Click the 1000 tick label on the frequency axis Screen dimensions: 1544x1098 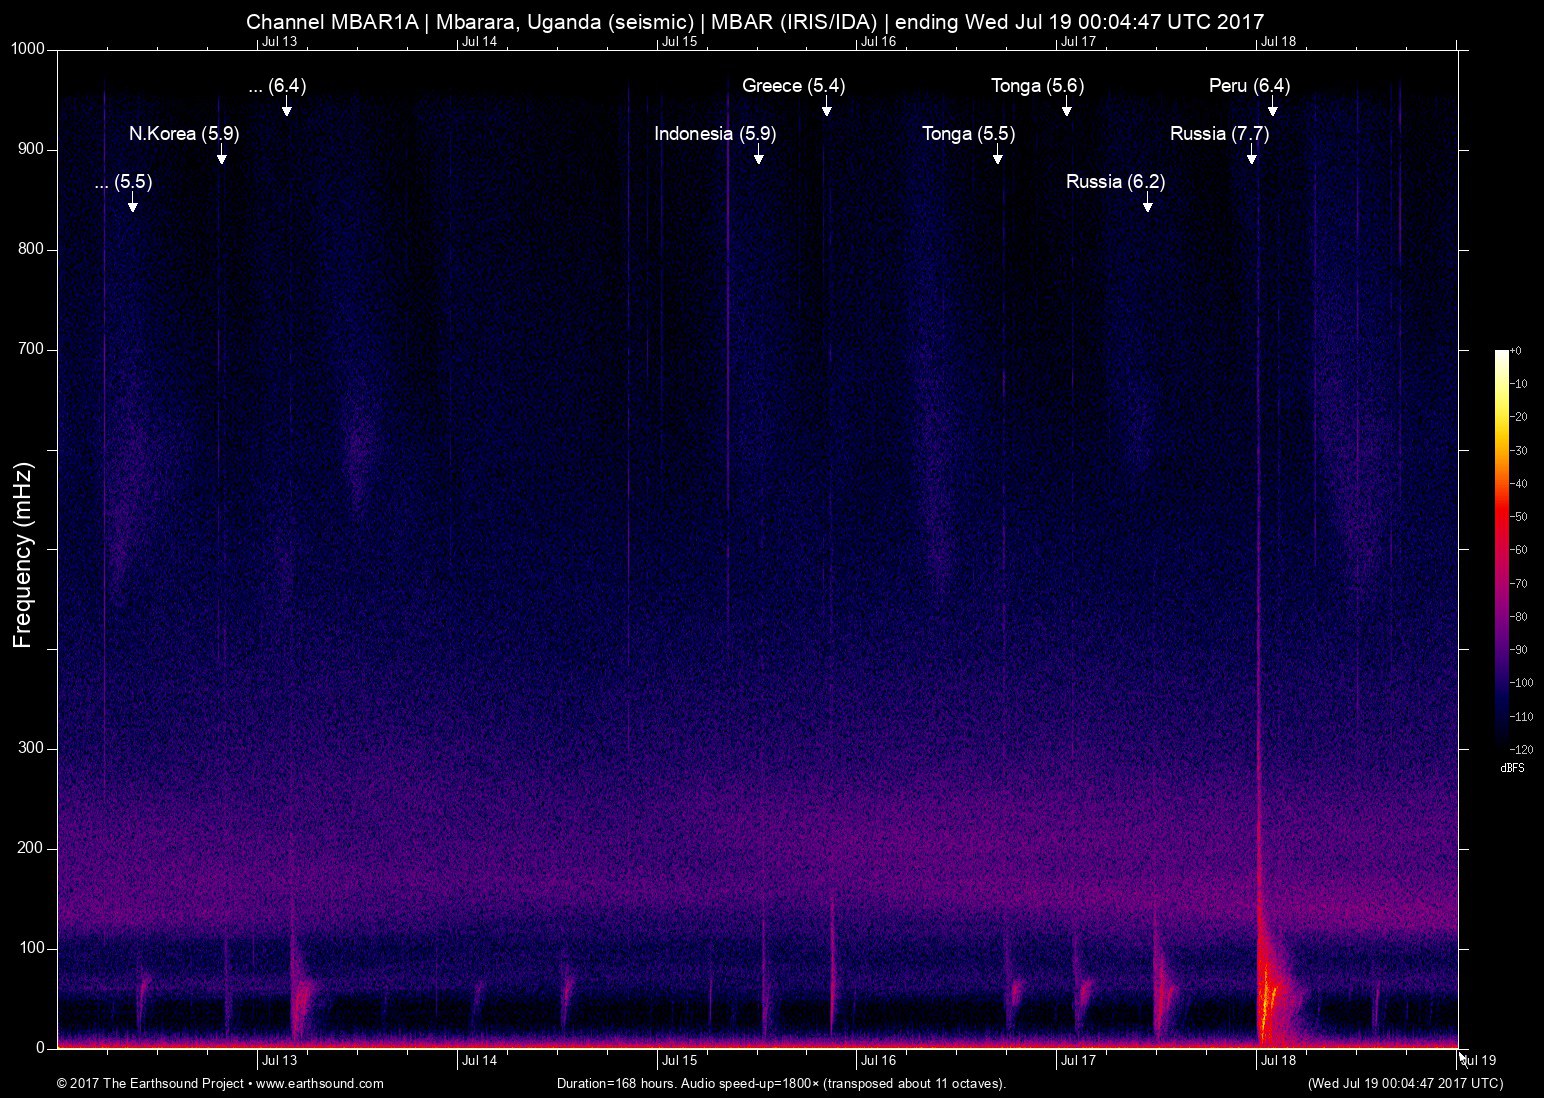[27, 49]
